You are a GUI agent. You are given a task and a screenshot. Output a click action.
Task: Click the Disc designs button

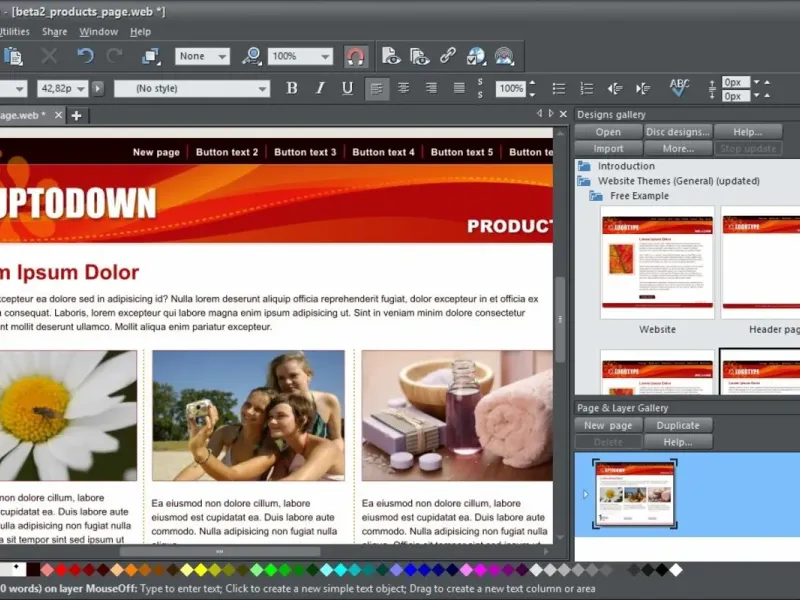(677, 132)
